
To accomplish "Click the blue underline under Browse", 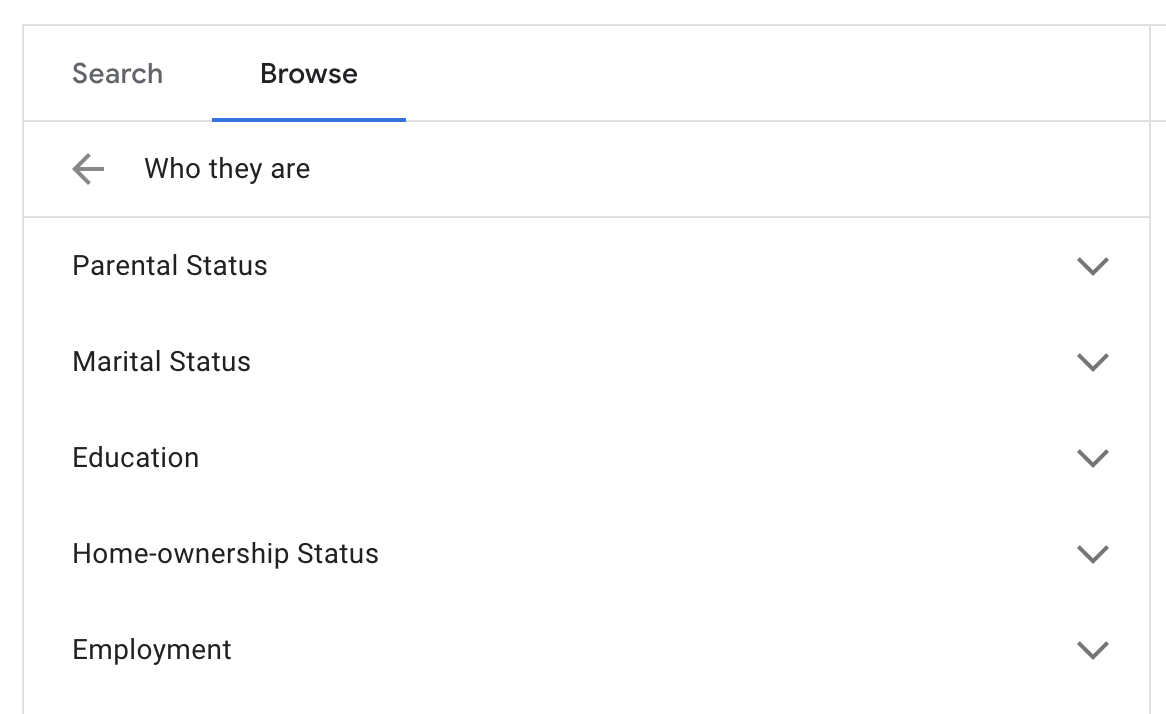I will pyautogui.click(x=309, y=119).
